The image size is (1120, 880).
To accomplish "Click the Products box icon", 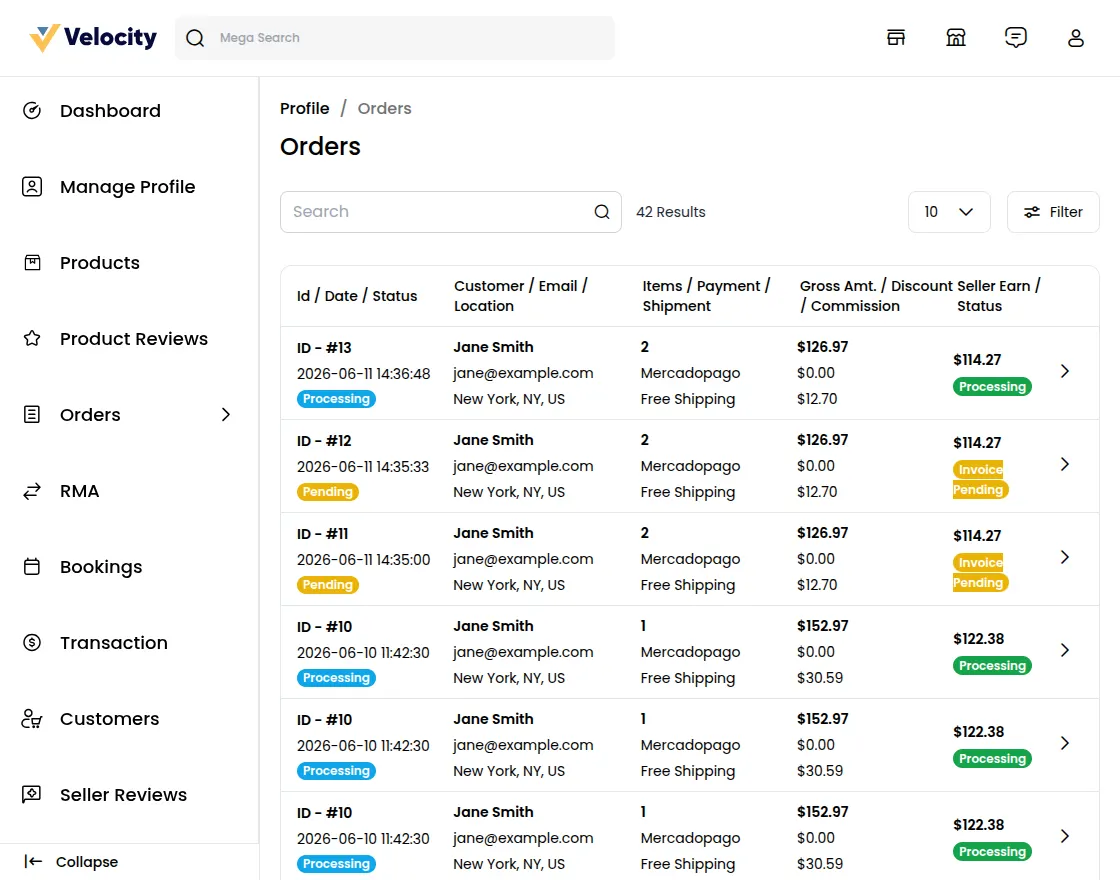I will tap(32, 263).
